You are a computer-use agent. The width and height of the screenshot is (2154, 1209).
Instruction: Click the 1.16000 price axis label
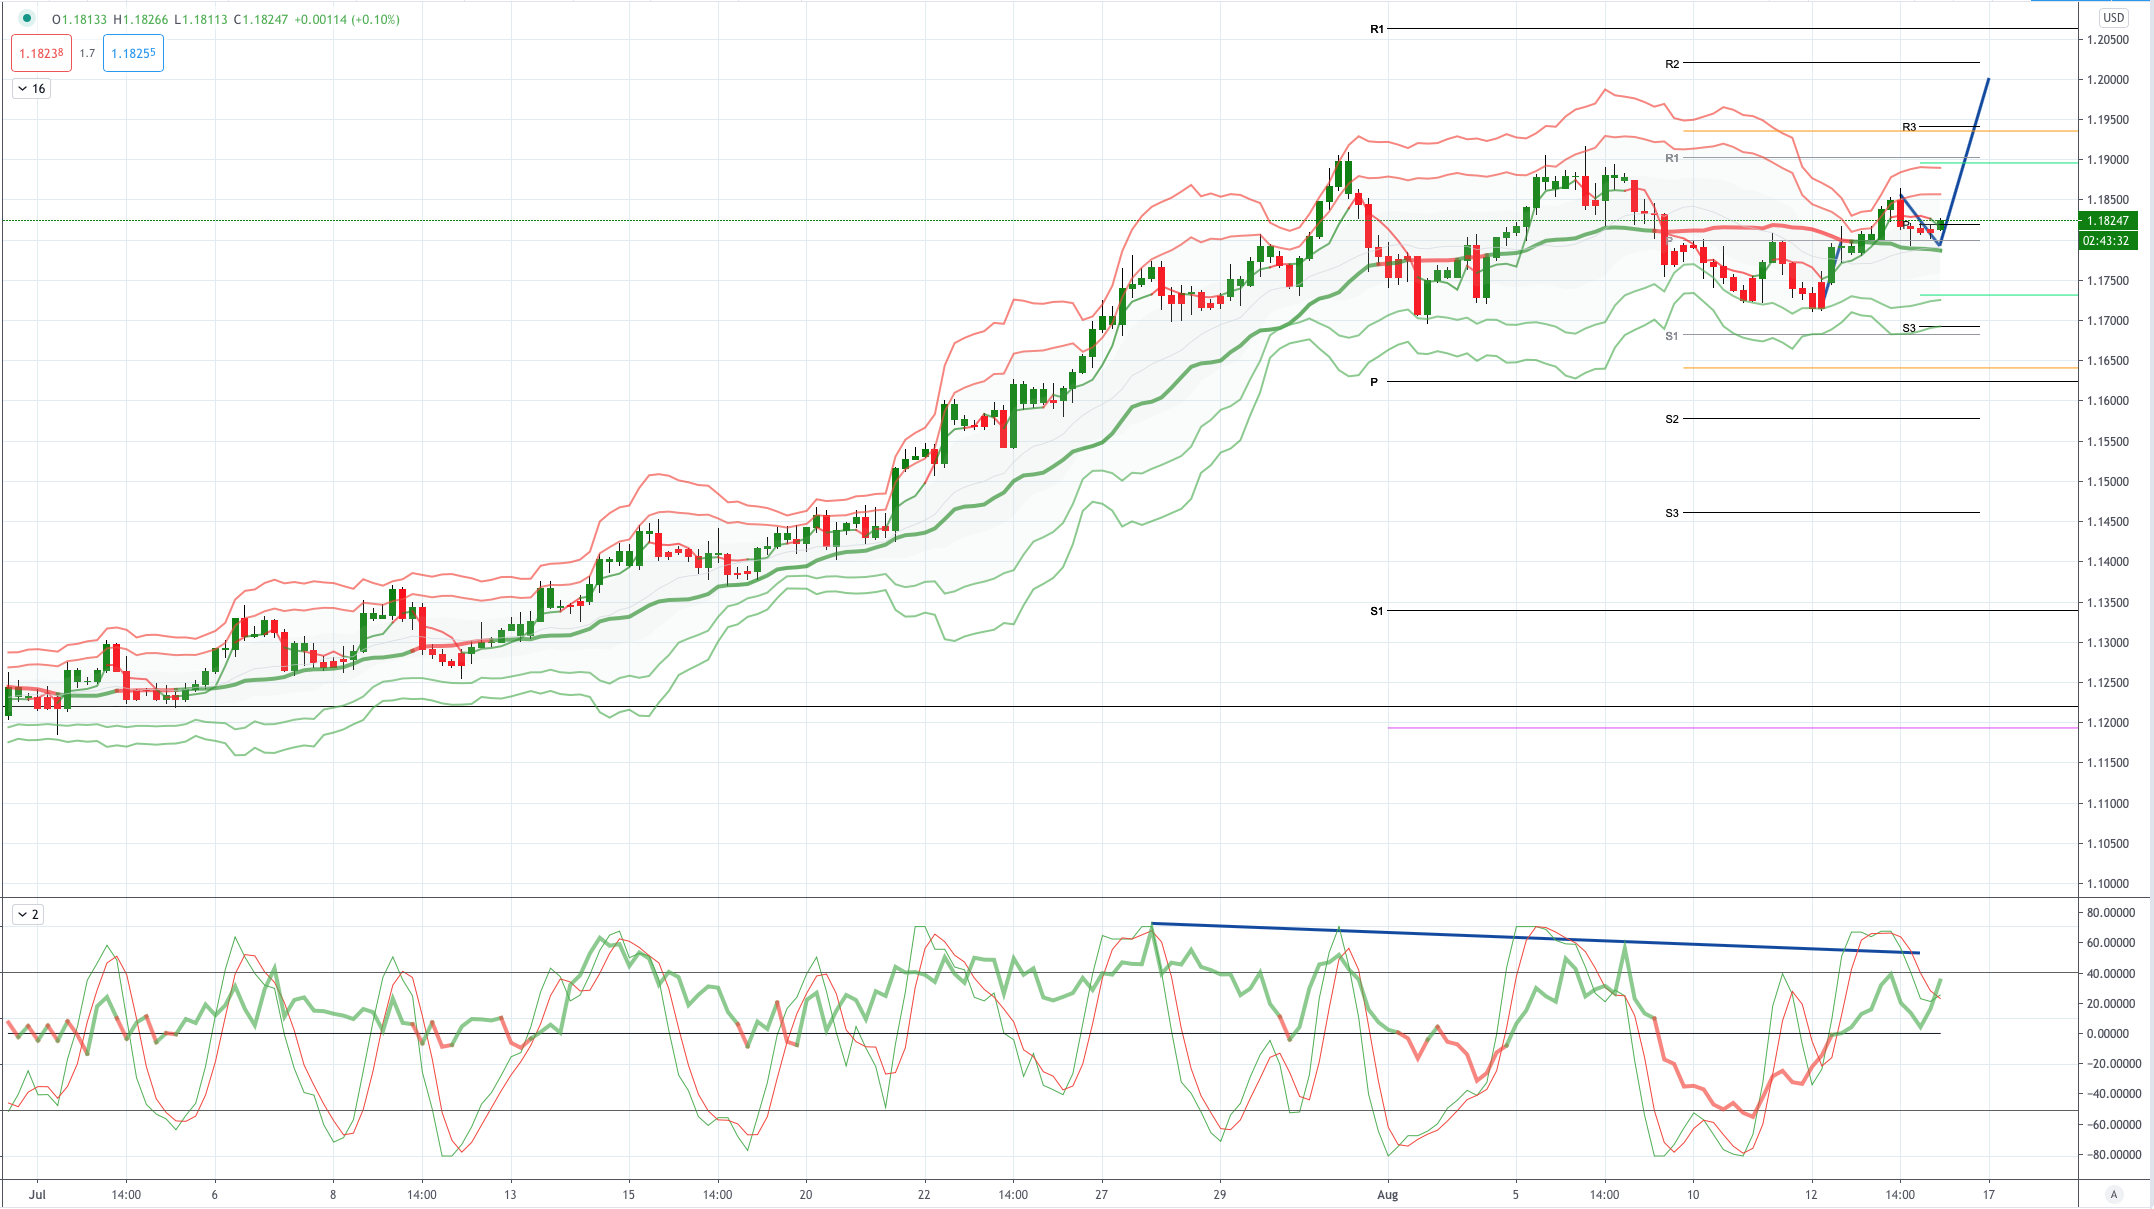(2107, 401)
